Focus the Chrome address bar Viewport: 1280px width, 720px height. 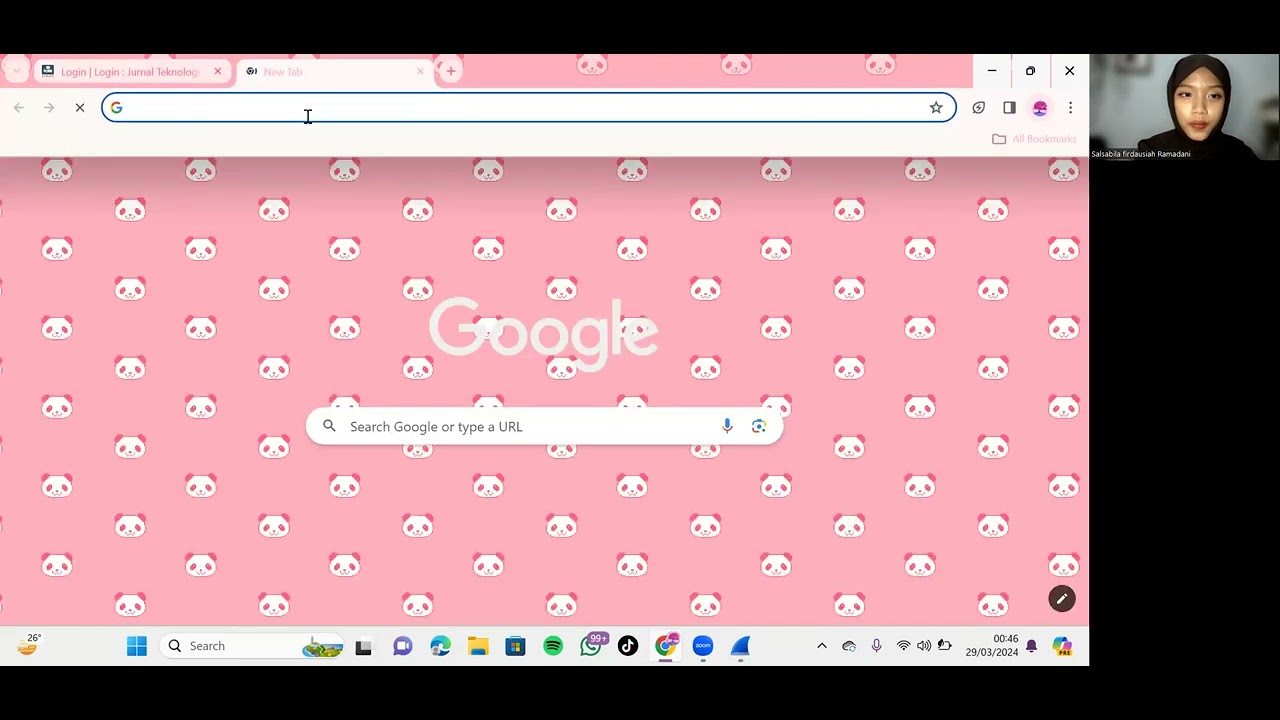pos(528,107)
